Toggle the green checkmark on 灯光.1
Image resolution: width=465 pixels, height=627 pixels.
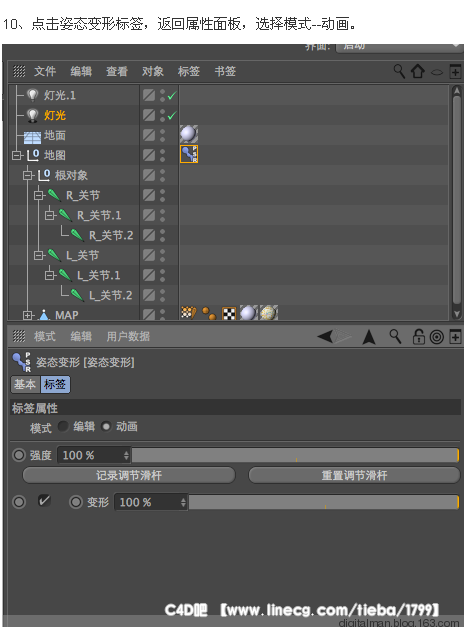pyautogui.click(x=172, y=96)
